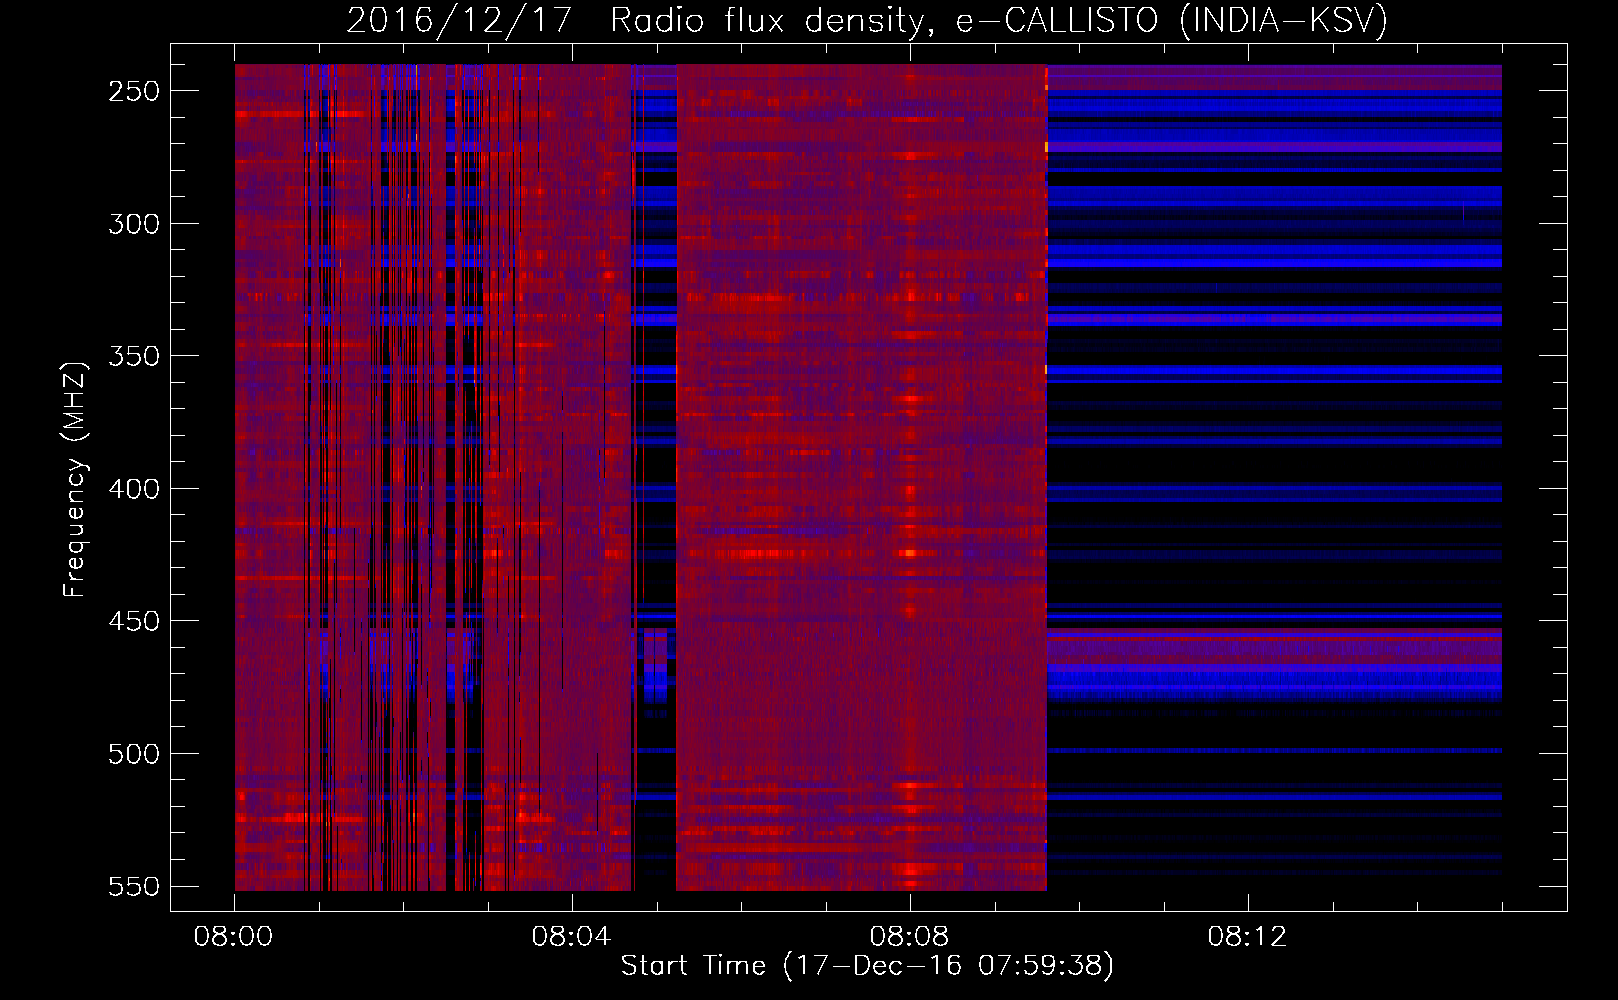Click the 'Start Time (17-Dec-16 07:59:38)' label

(867, 966)
